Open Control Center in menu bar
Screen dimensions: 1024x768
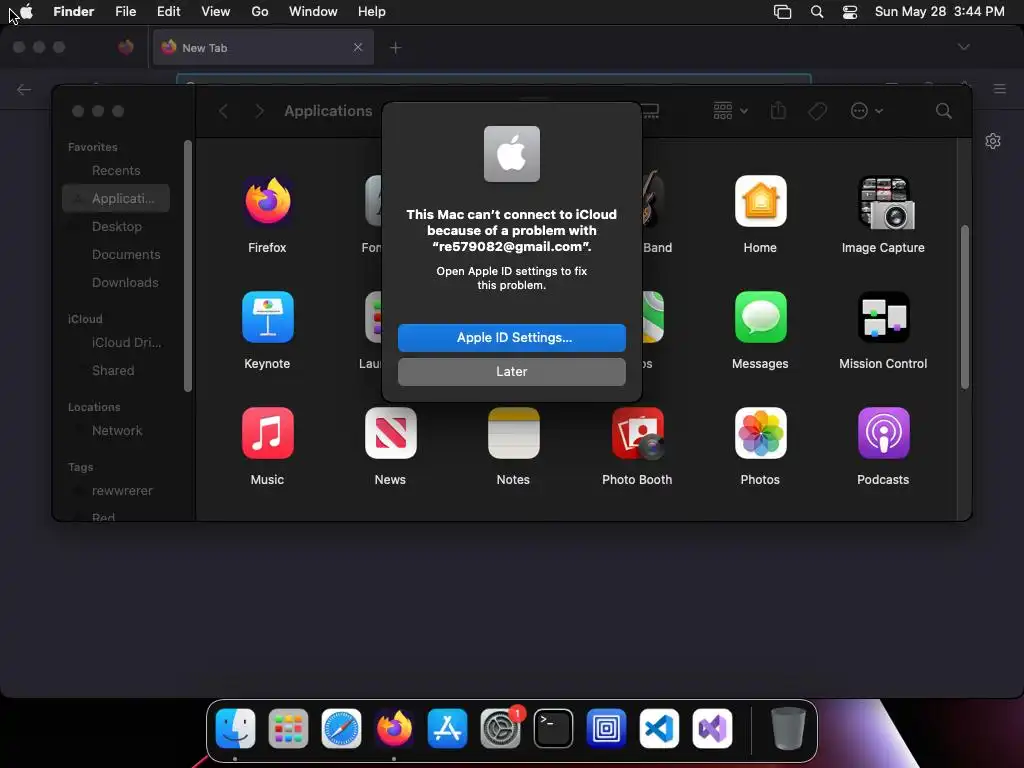[850, 12]
